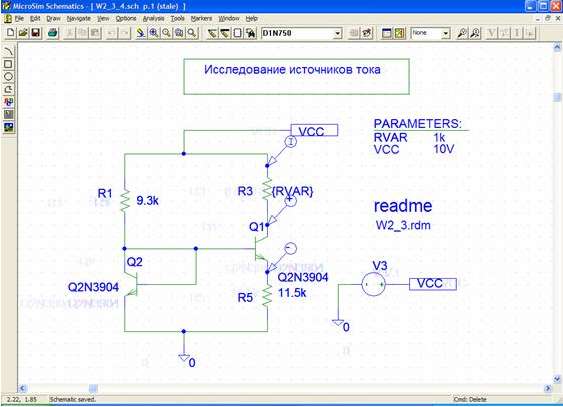Select the Draw Bus tool
This screenshot has height=407, width=563.
tap(225, 33)
